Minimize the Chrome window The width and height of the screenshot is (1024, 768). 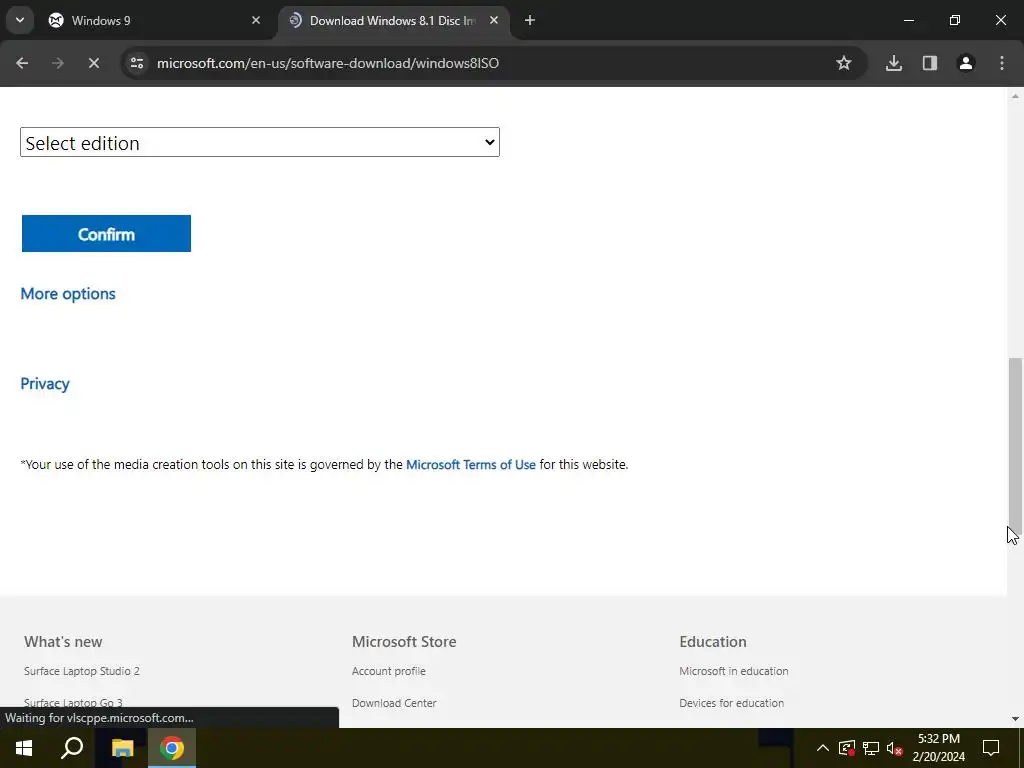tap(908, 20)
